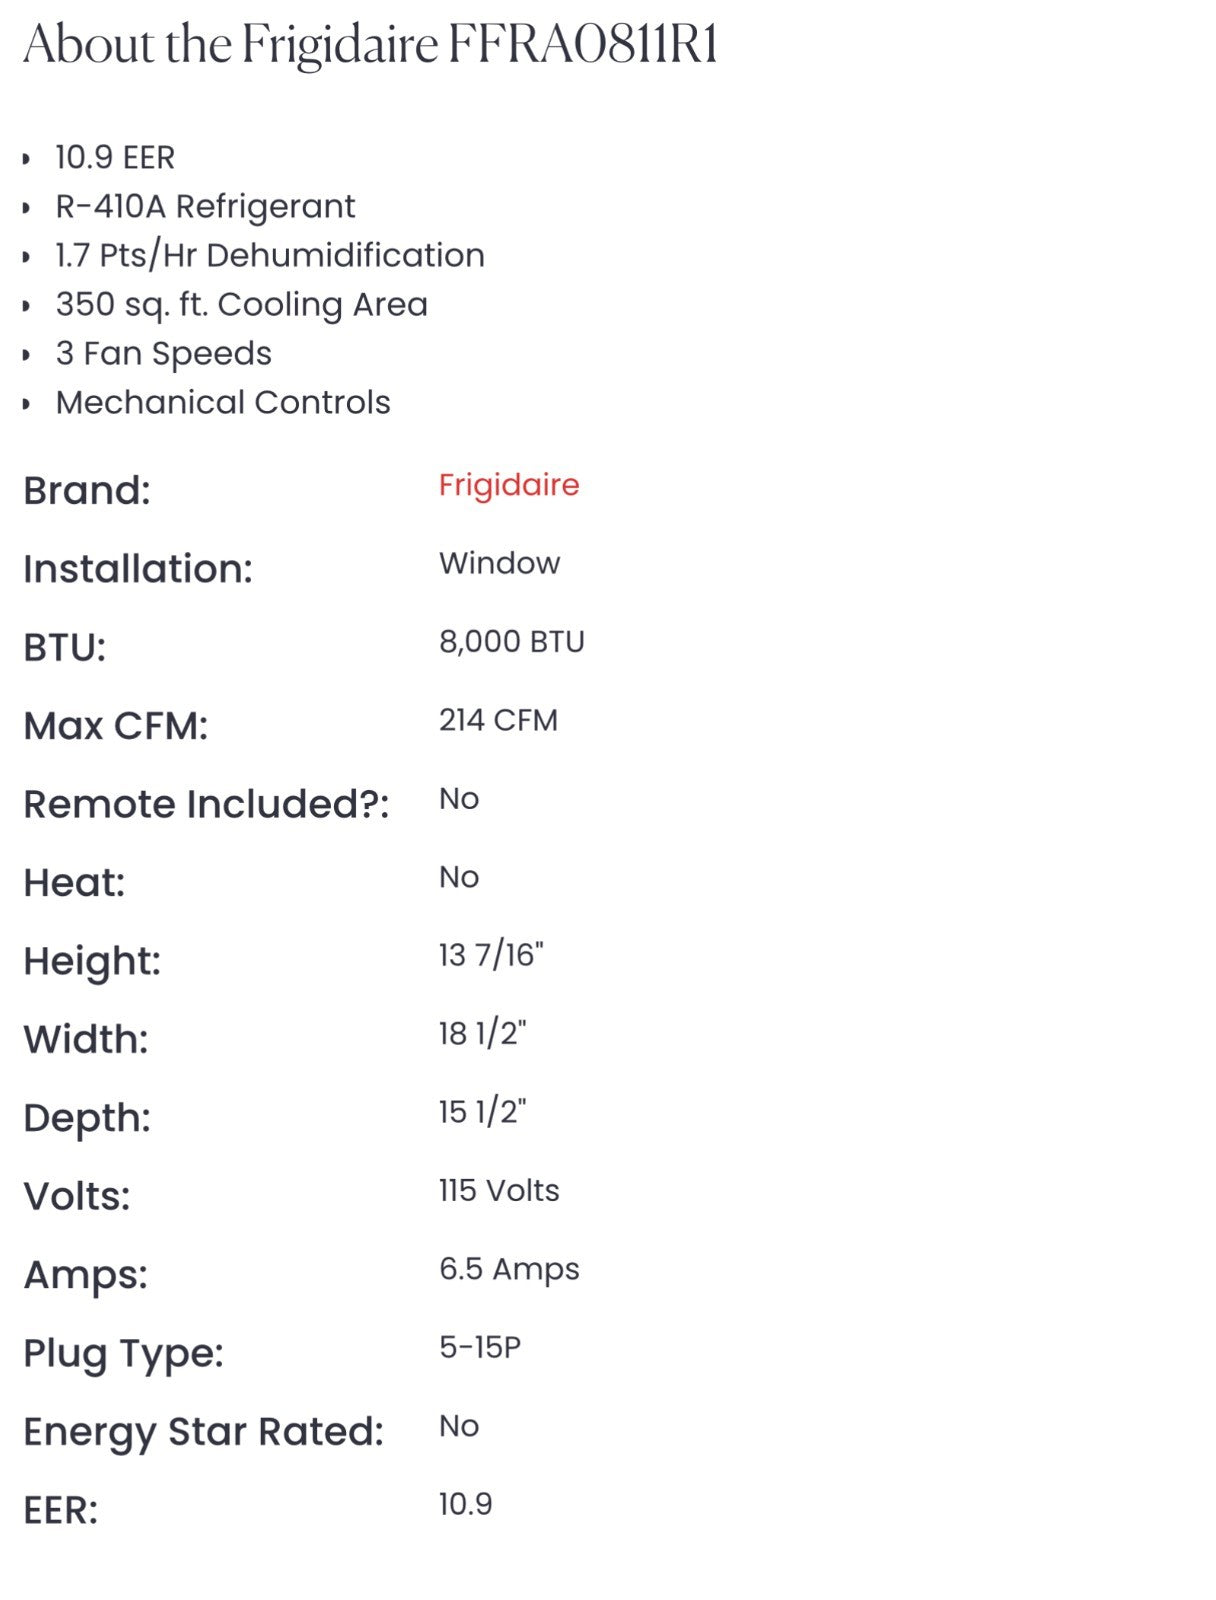The width and height of the screenshot is (1216, 1600).
Task: Click the Mechanical Controls bullet item
Action: (223, 402)
